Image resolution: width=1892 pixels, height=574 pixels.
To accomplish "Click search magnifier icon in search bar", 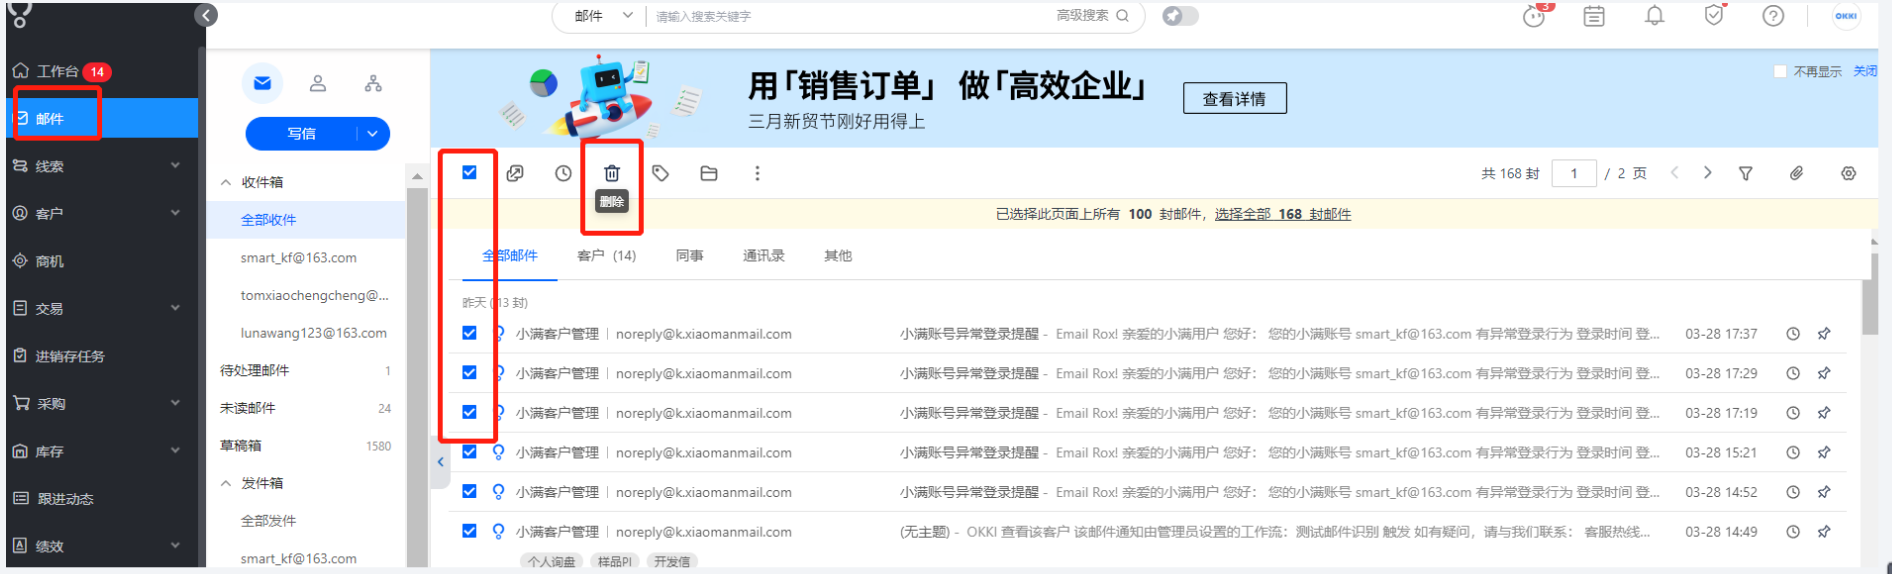I will [1123, 16].
